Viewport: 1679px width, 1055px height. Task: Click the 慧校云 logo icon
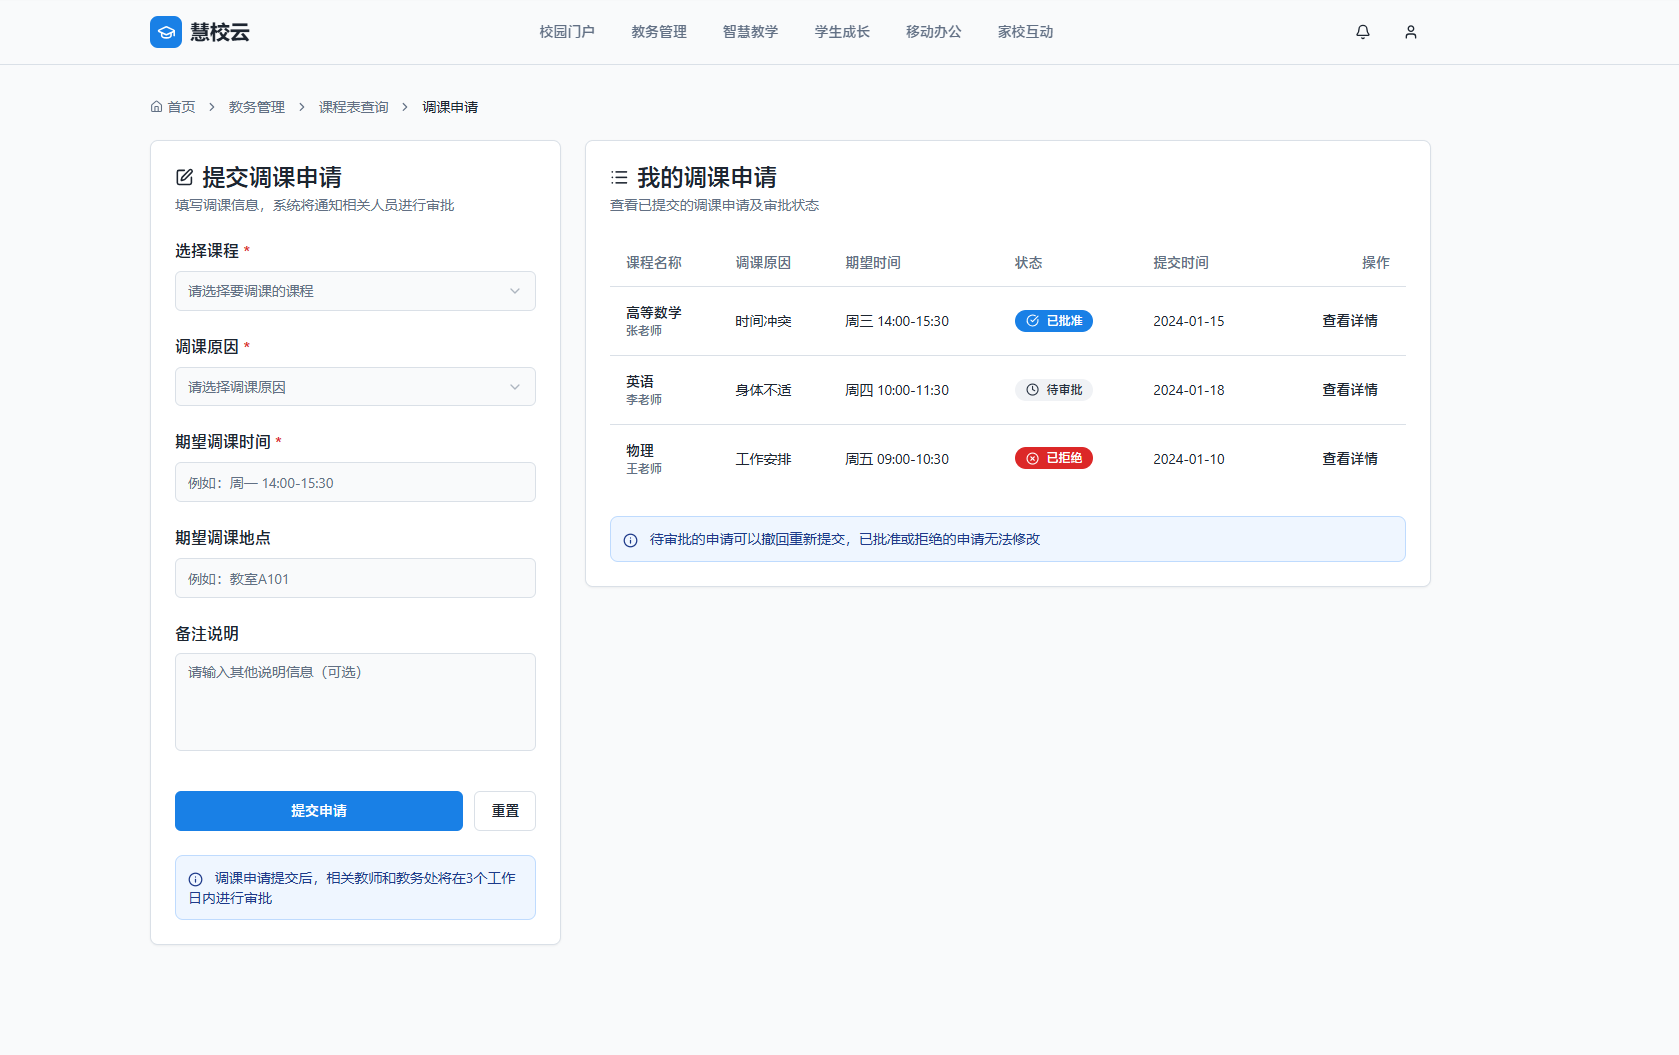[166, 32]
